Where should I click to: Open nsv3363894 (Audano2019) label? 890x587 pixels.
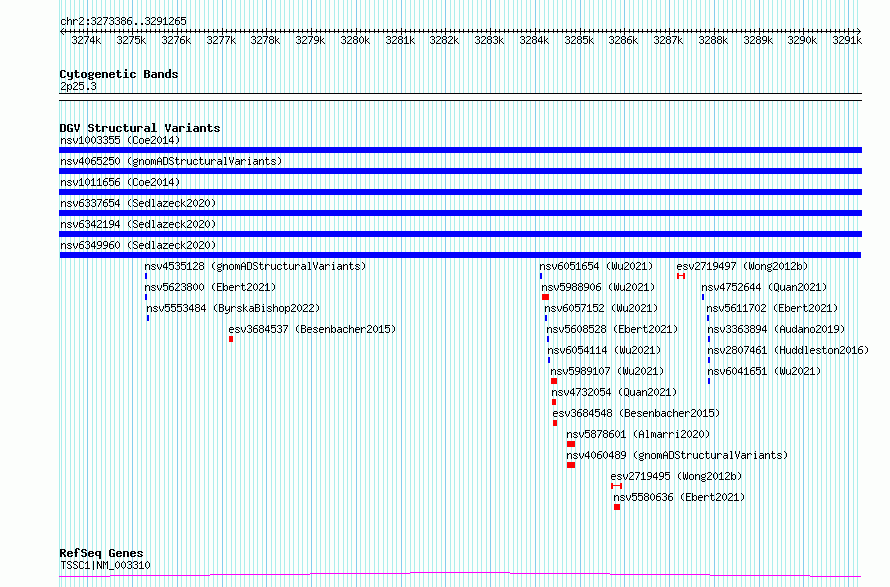click(x=776, y=329)
